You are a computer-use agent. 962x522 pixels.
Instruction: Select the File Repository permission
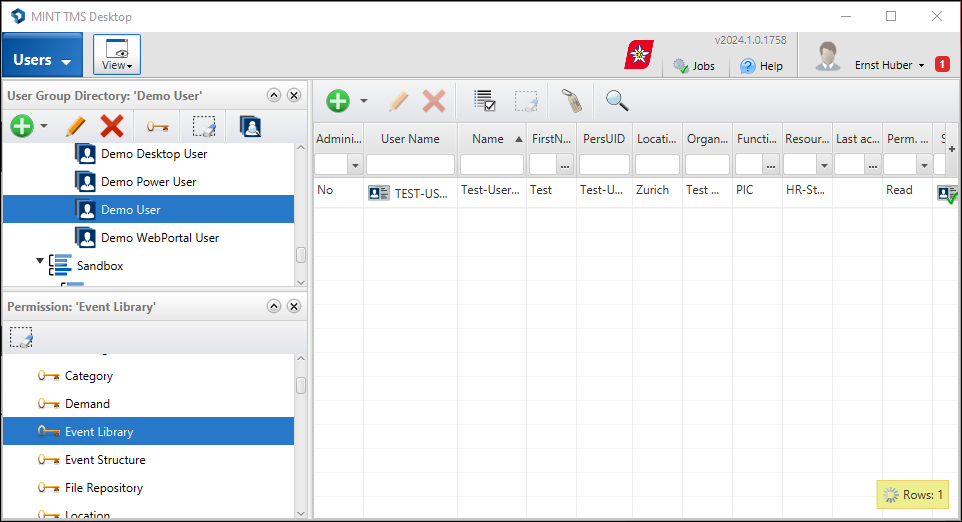point(104,488)
